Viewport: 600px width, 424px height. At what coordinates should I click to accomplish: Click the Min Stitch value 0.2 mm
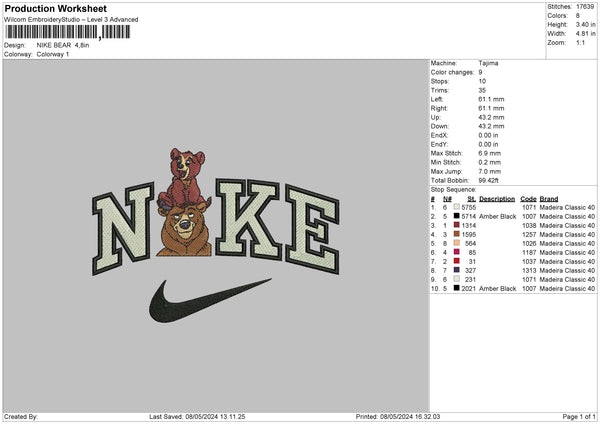pyautogui.click(x=489, y=162)
